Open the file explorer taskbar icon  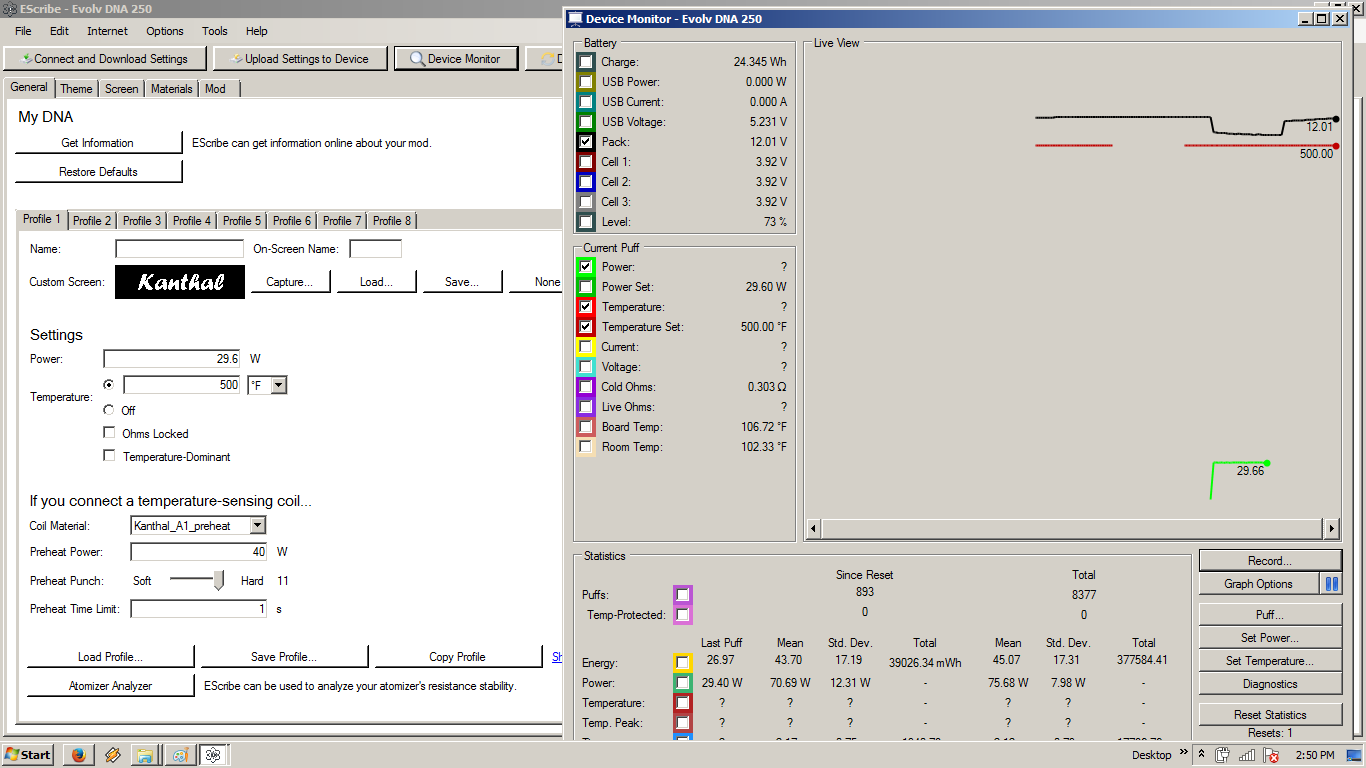click(x=145, y=755)
